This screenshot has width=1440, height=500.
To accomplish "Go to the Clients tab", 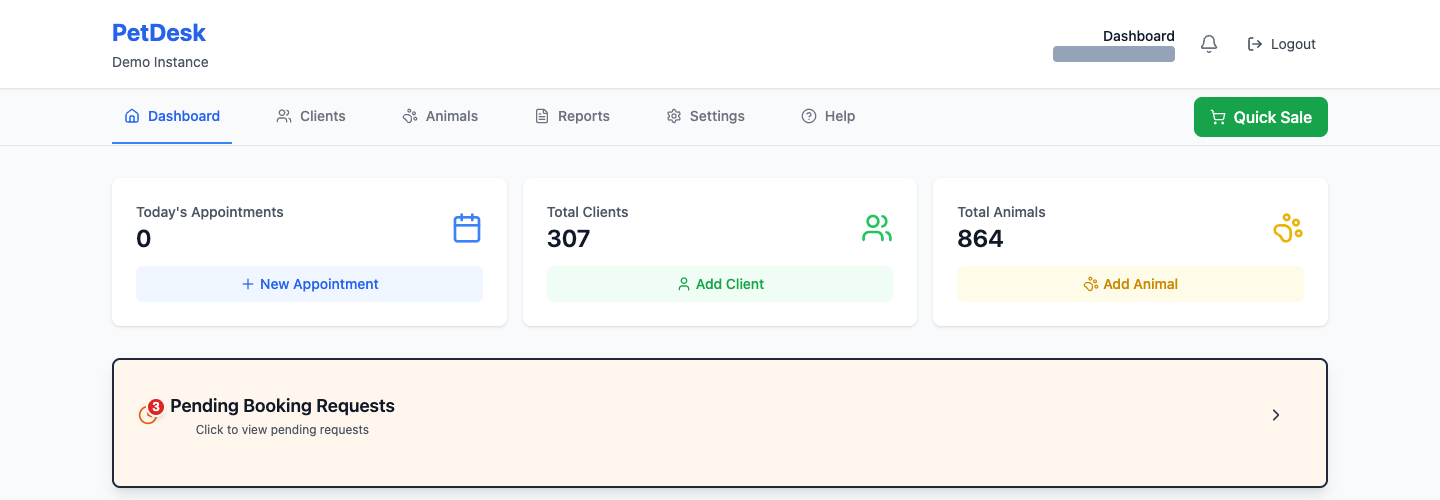I will click(x=311, y=116).
